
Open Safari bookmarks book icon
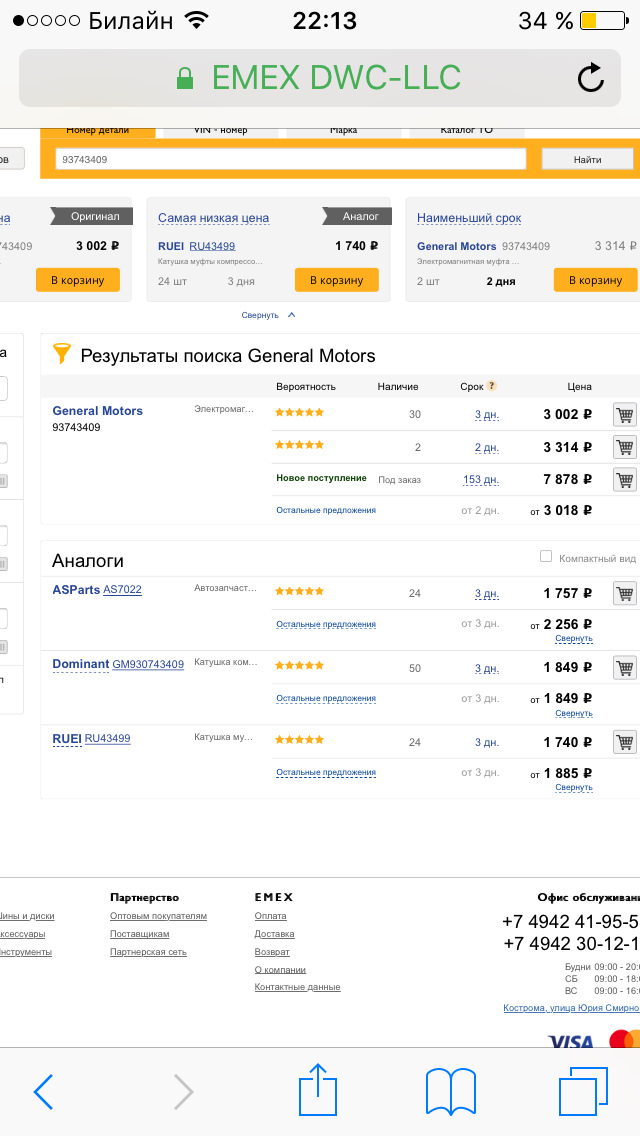pos(450,1090)
